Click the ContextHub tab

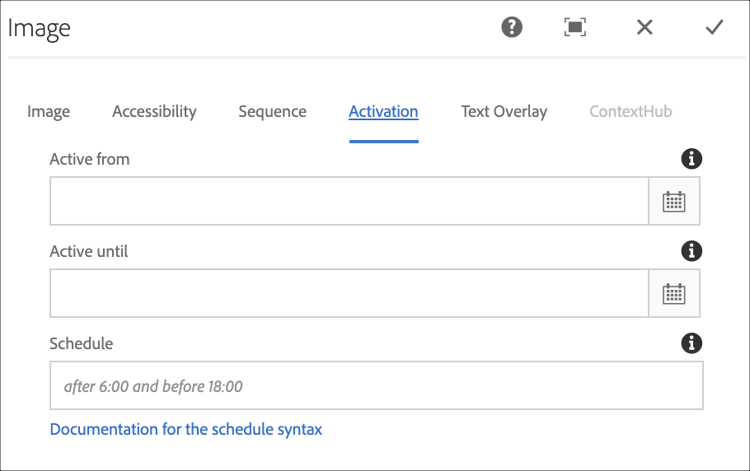(630, 111)
